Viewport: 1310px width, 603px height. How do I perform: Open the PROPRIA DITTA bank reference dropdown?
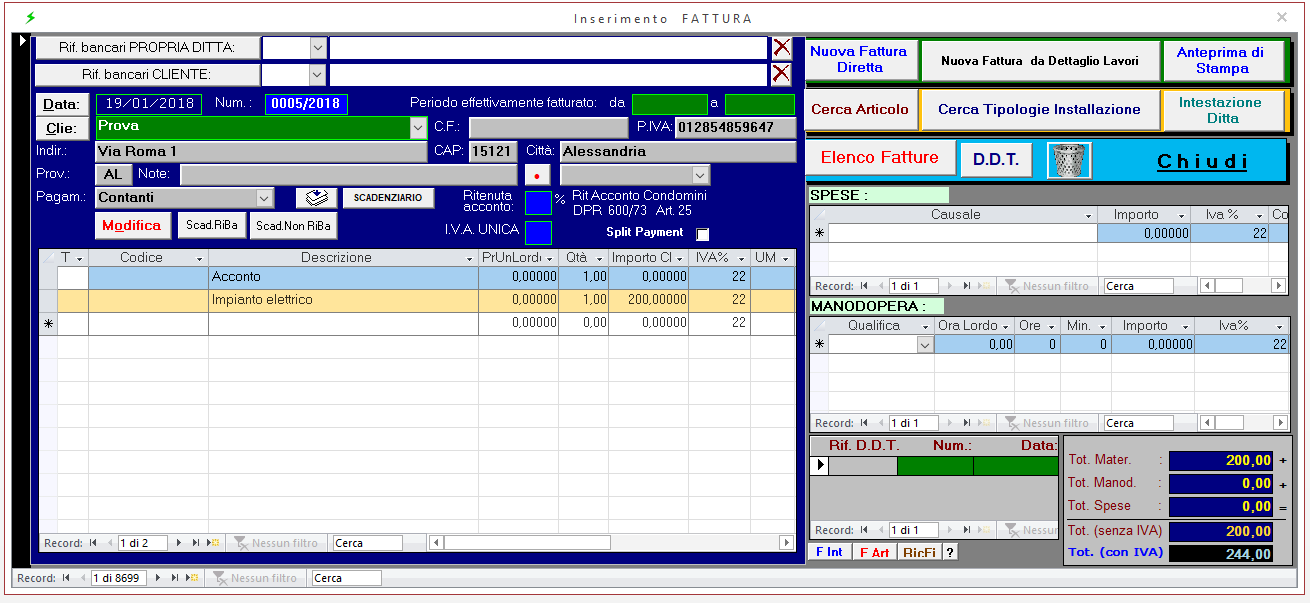tap(318, 48)
